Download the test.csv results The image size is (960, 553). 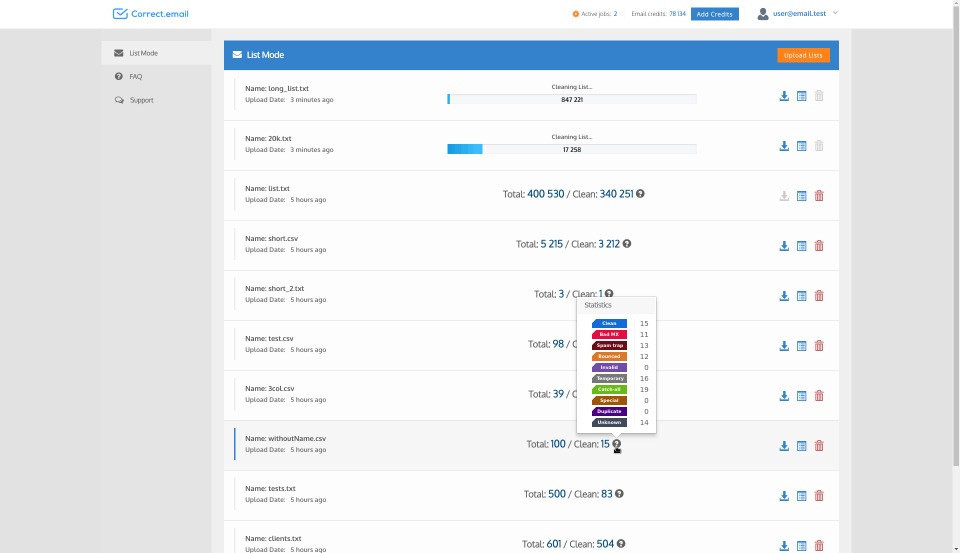(784, 346)
